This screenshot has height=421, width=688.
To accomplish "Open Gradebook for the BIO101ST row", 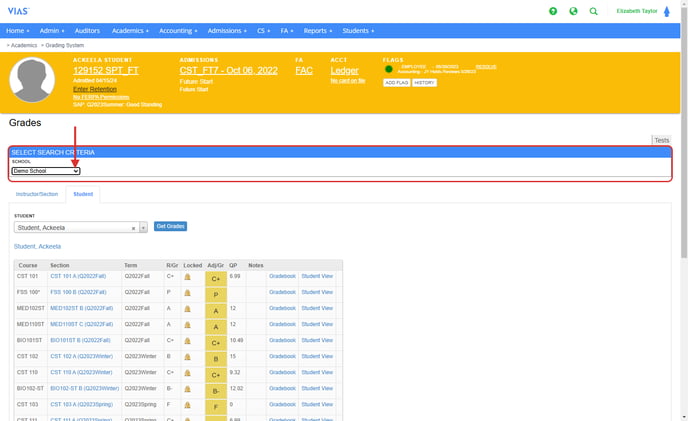I will (282, 340).
